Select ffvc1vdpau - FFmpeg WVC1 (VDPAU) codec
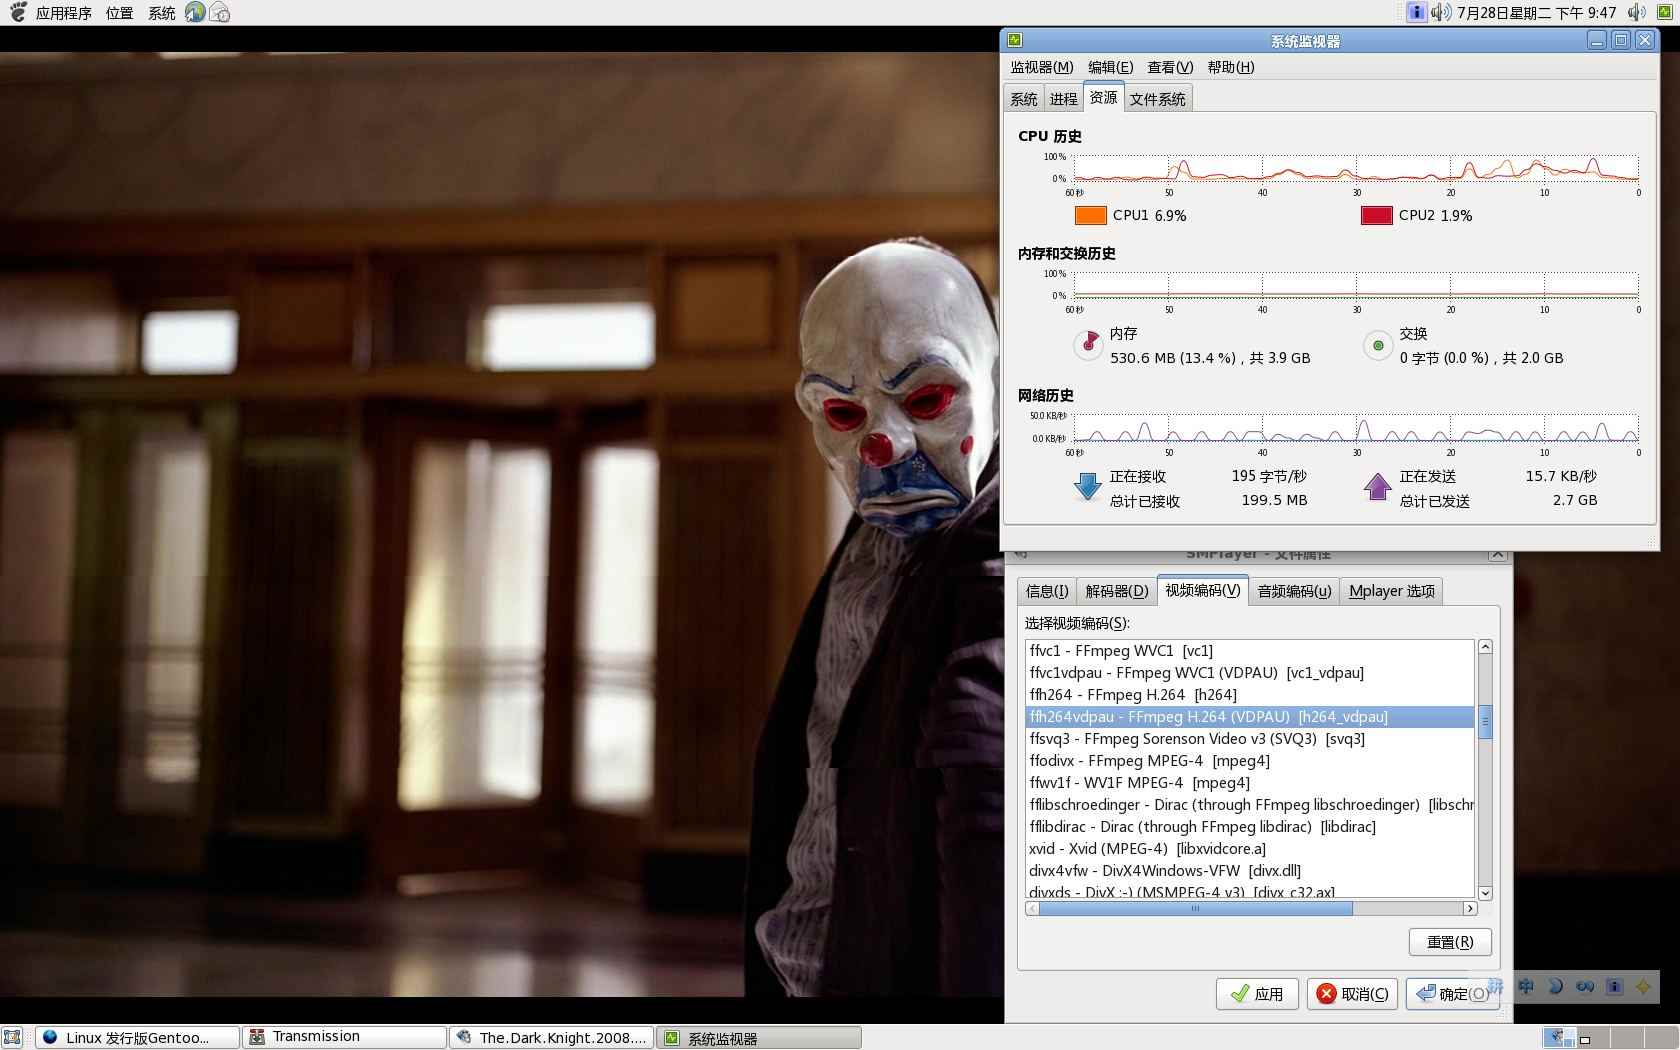 (1249, 672)
